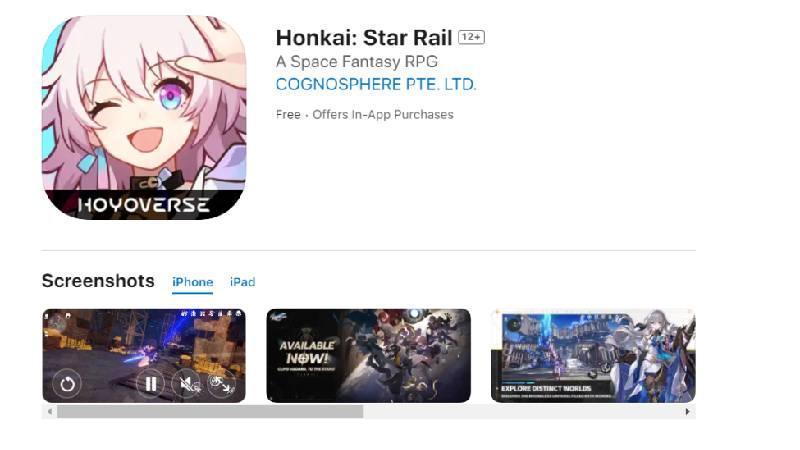Click the scrollbar right arrow

(687, 411)
